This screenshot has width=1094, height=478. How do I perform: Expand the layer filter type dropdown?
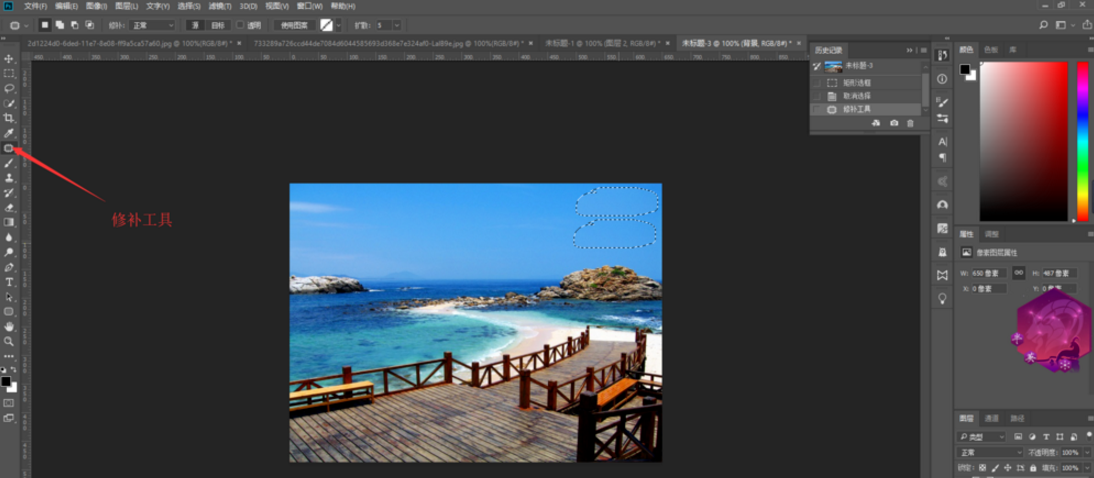pos(982,437)
